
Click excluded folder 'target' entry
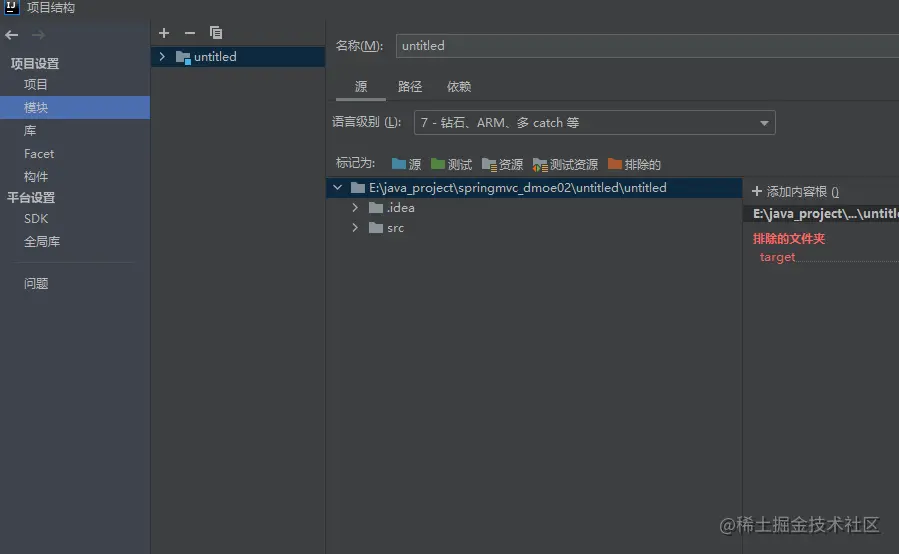(x=777, y=257)
